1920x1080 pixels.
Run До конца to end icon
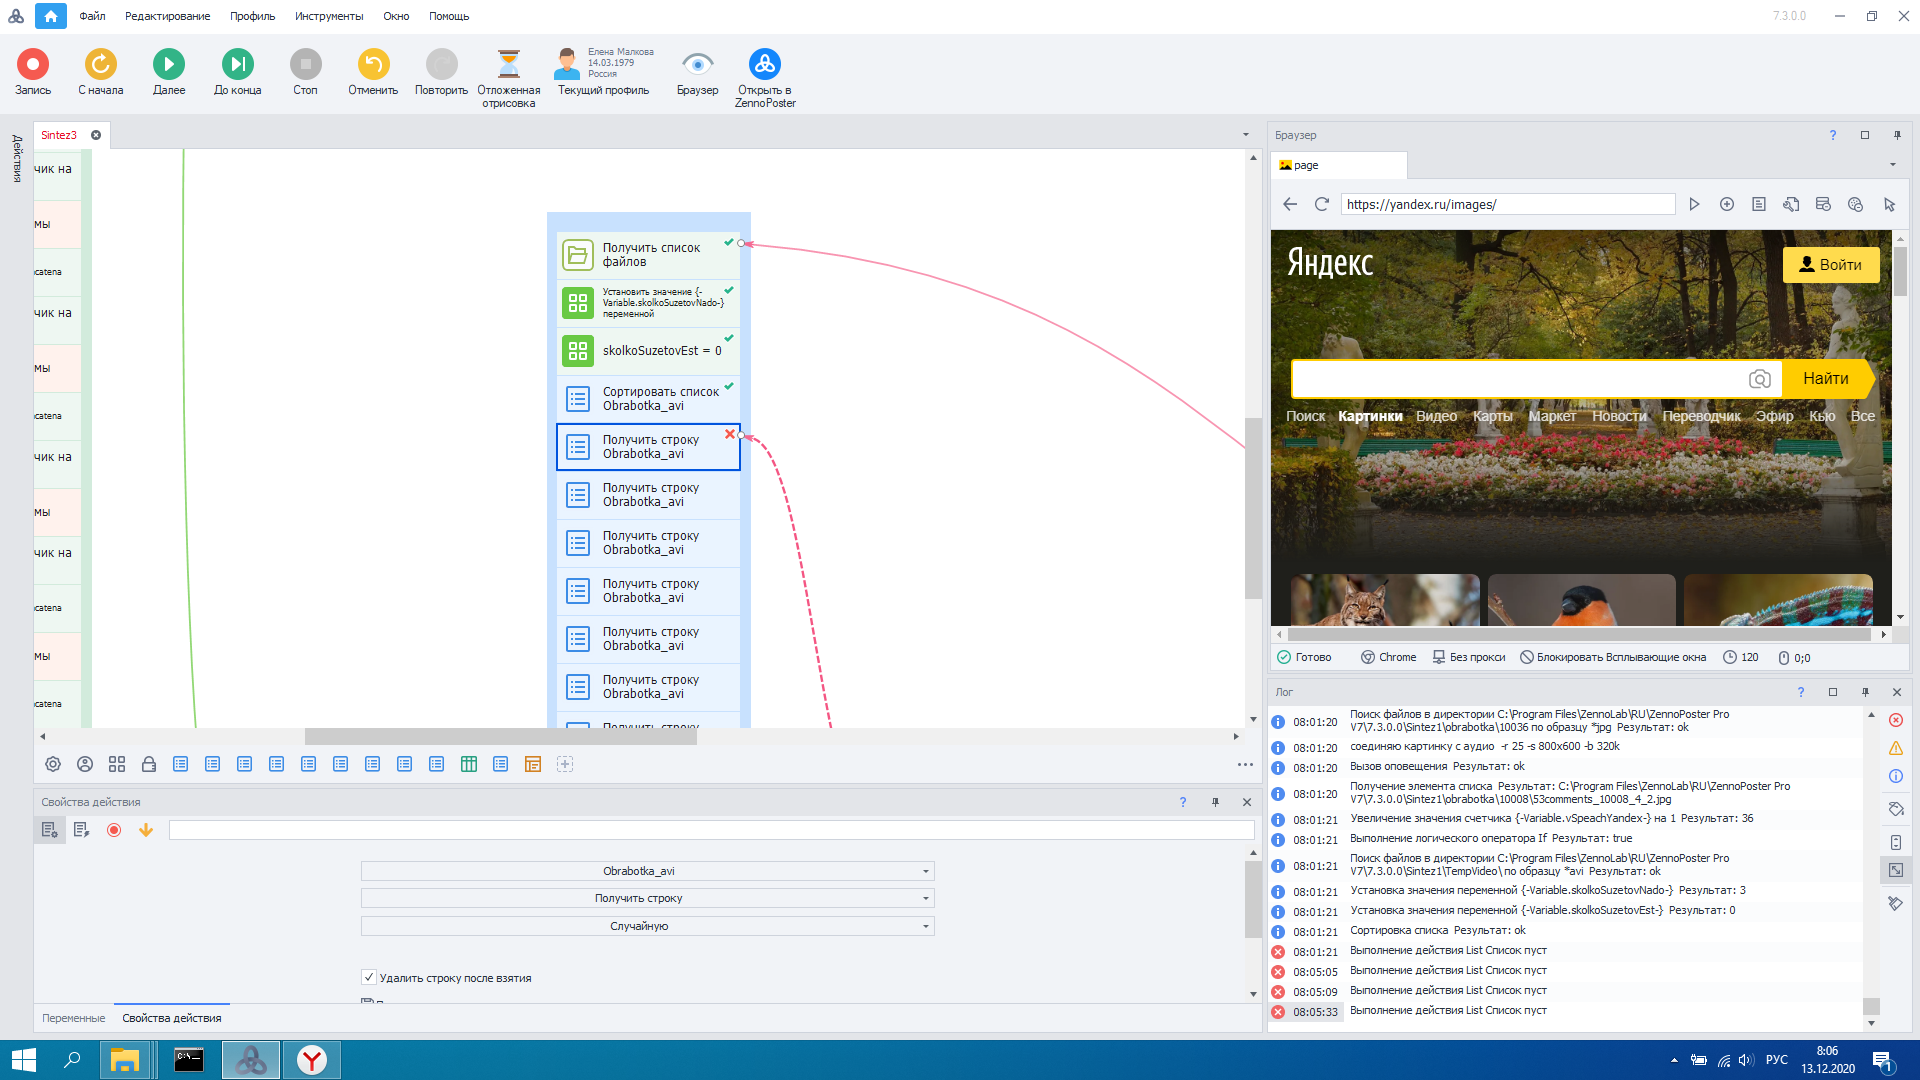point(237,65)
